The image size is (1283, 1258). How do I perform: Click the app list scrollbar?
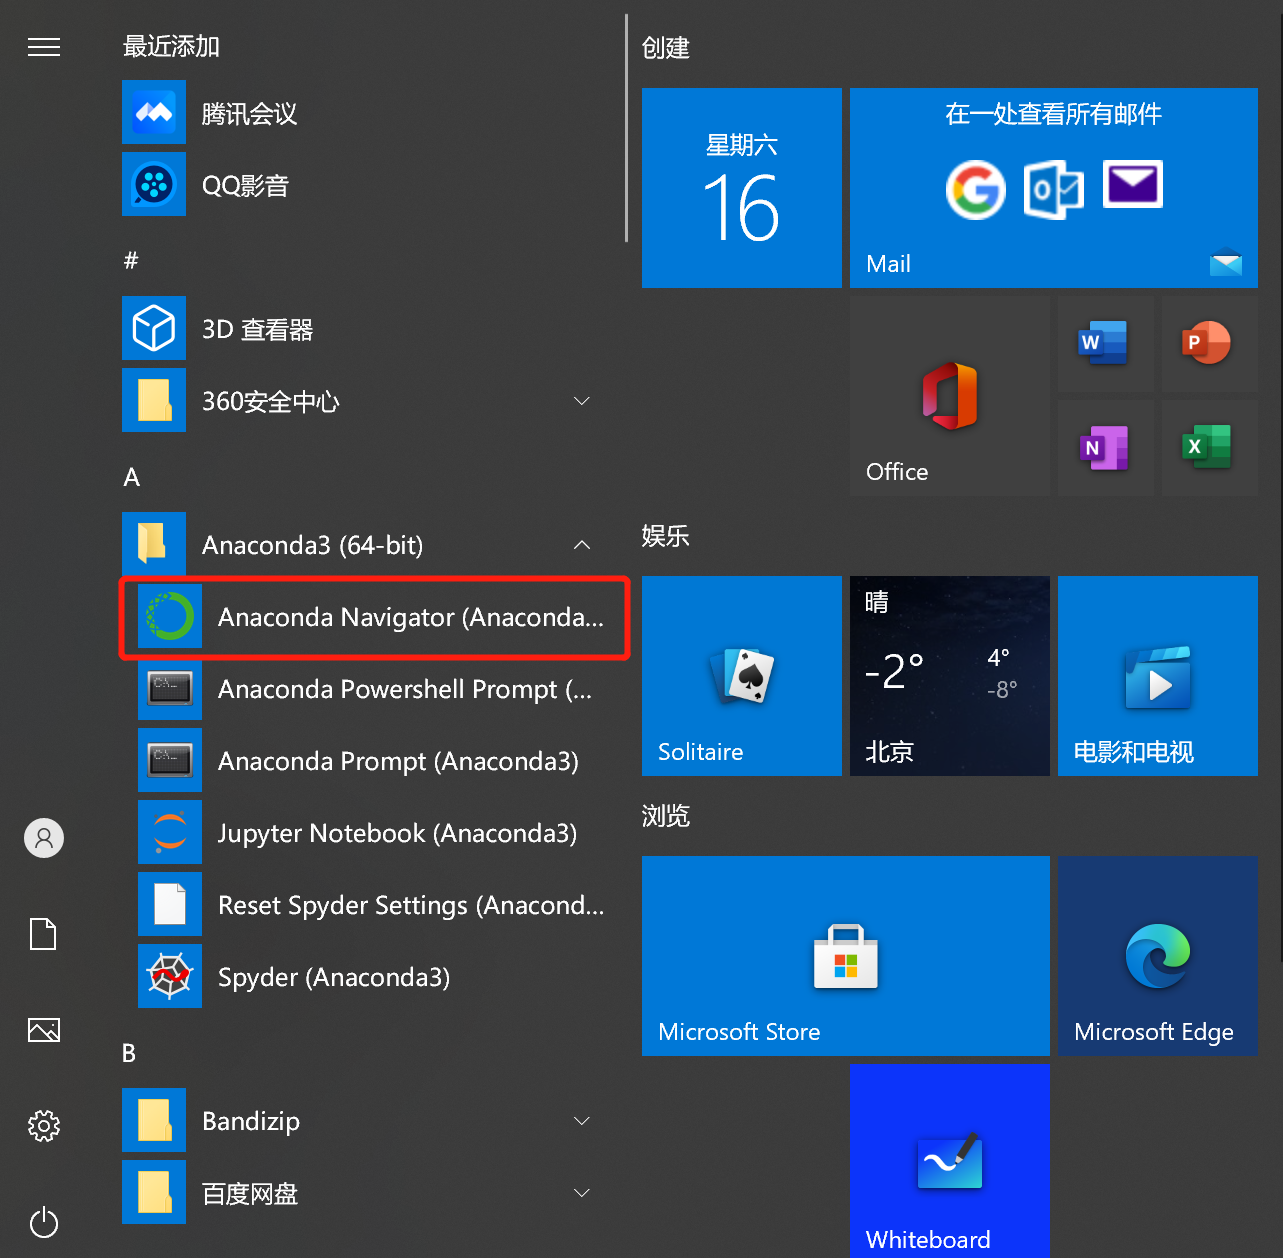coord(626,128)
